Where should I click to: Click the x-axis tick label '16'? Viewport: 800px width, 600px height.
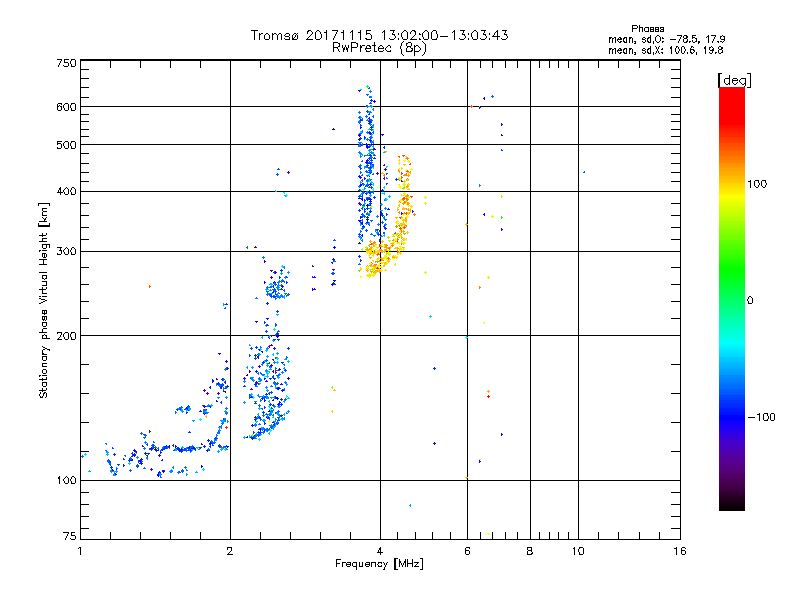tap(680, 551)
